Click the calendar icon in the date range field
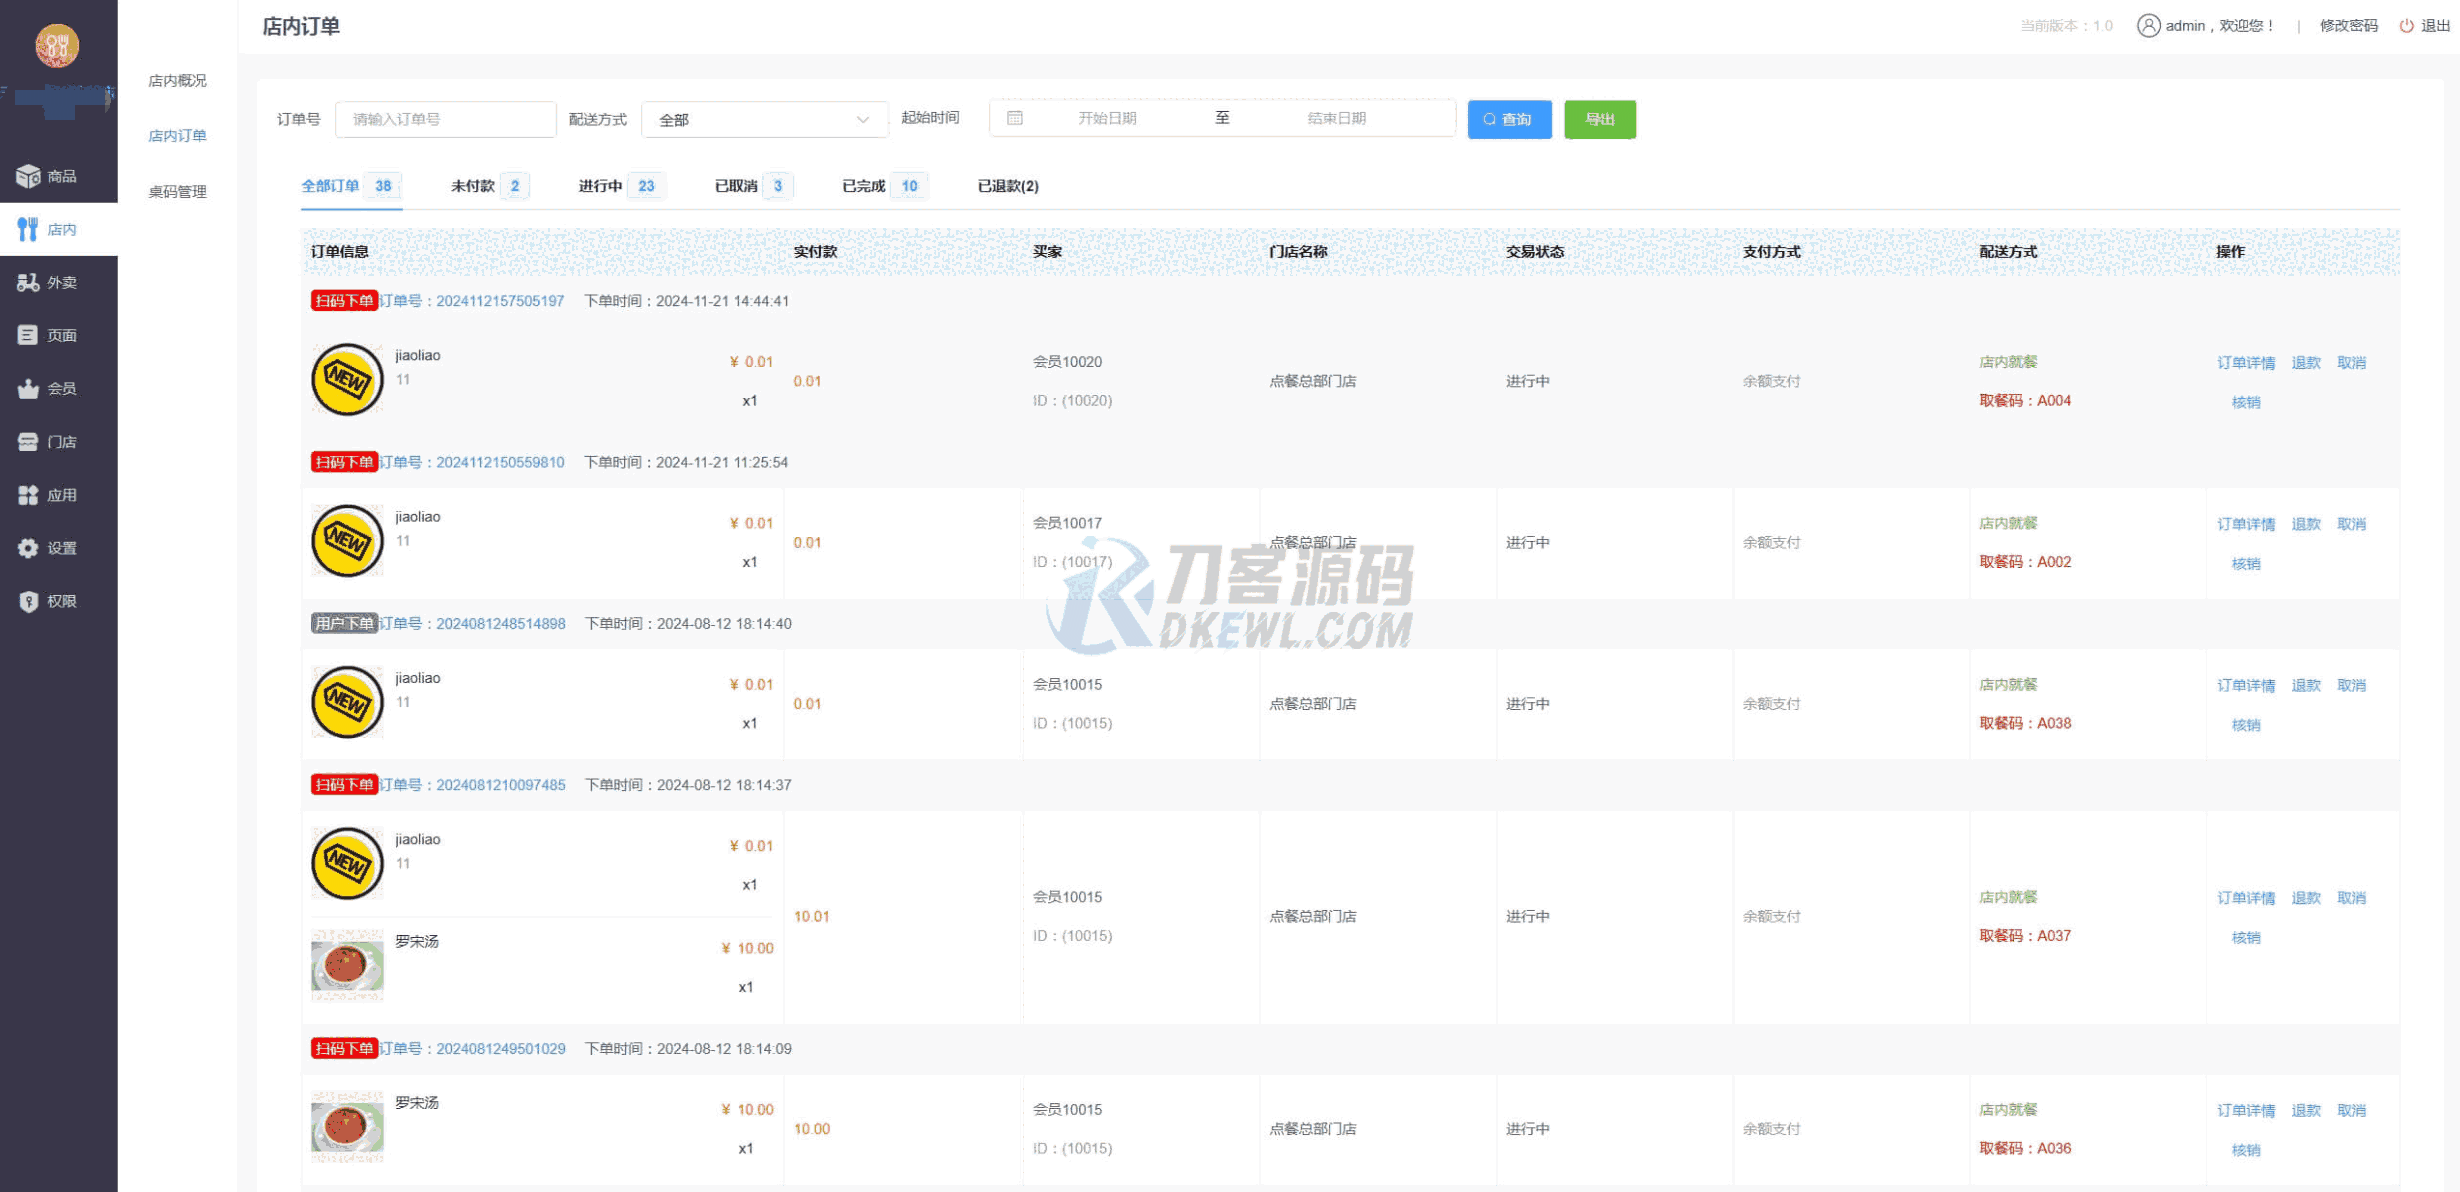The height and width of the screenshot is (1192, 2460). pyautogui.click(x=1014, y=118)
